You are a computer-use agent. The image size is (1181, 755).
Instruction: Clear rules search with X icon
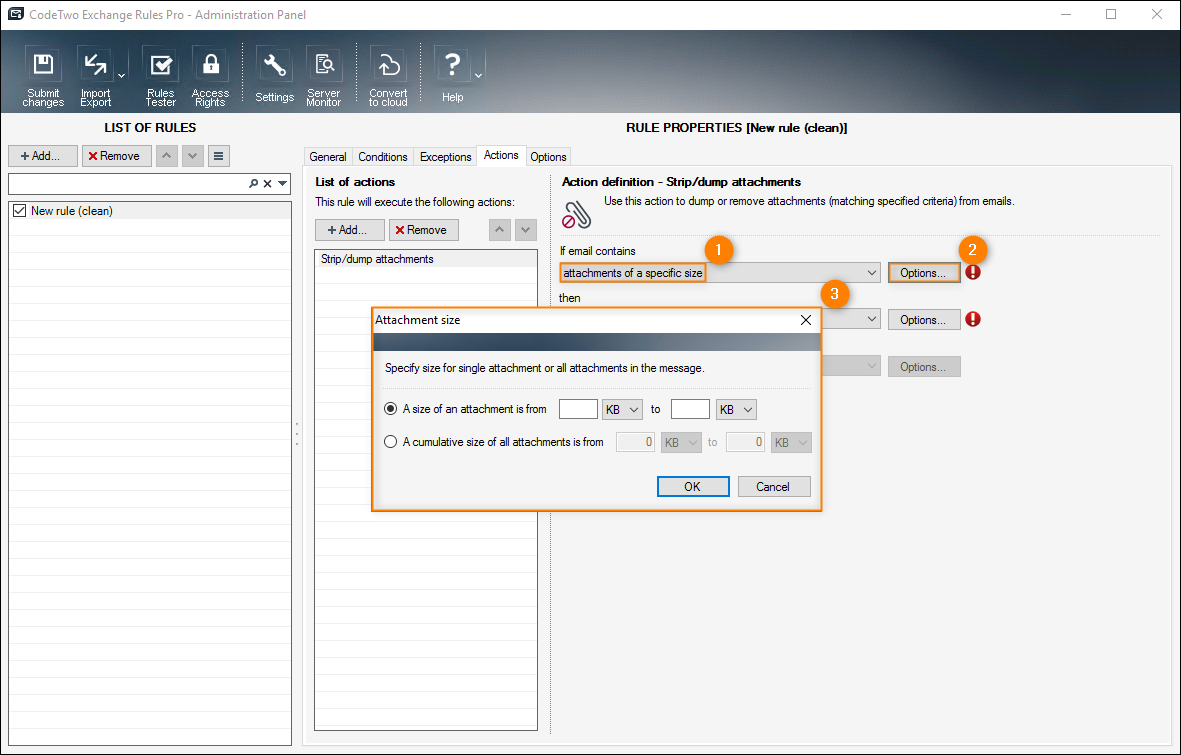[267, 183]
